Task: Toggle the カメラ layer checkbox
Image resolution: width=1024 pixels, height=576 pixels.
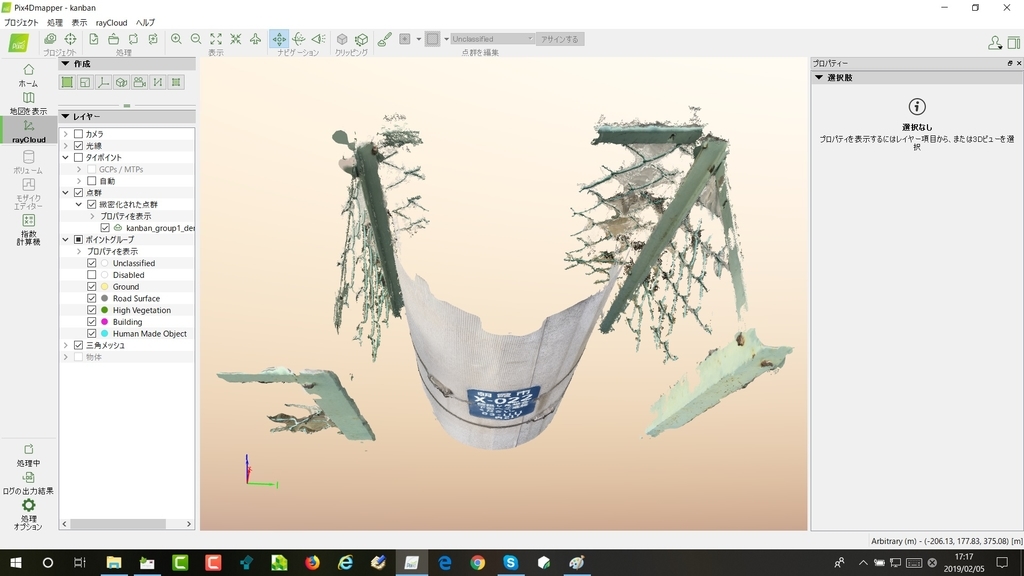Action: pyautogui.click(x=78, y=134)
